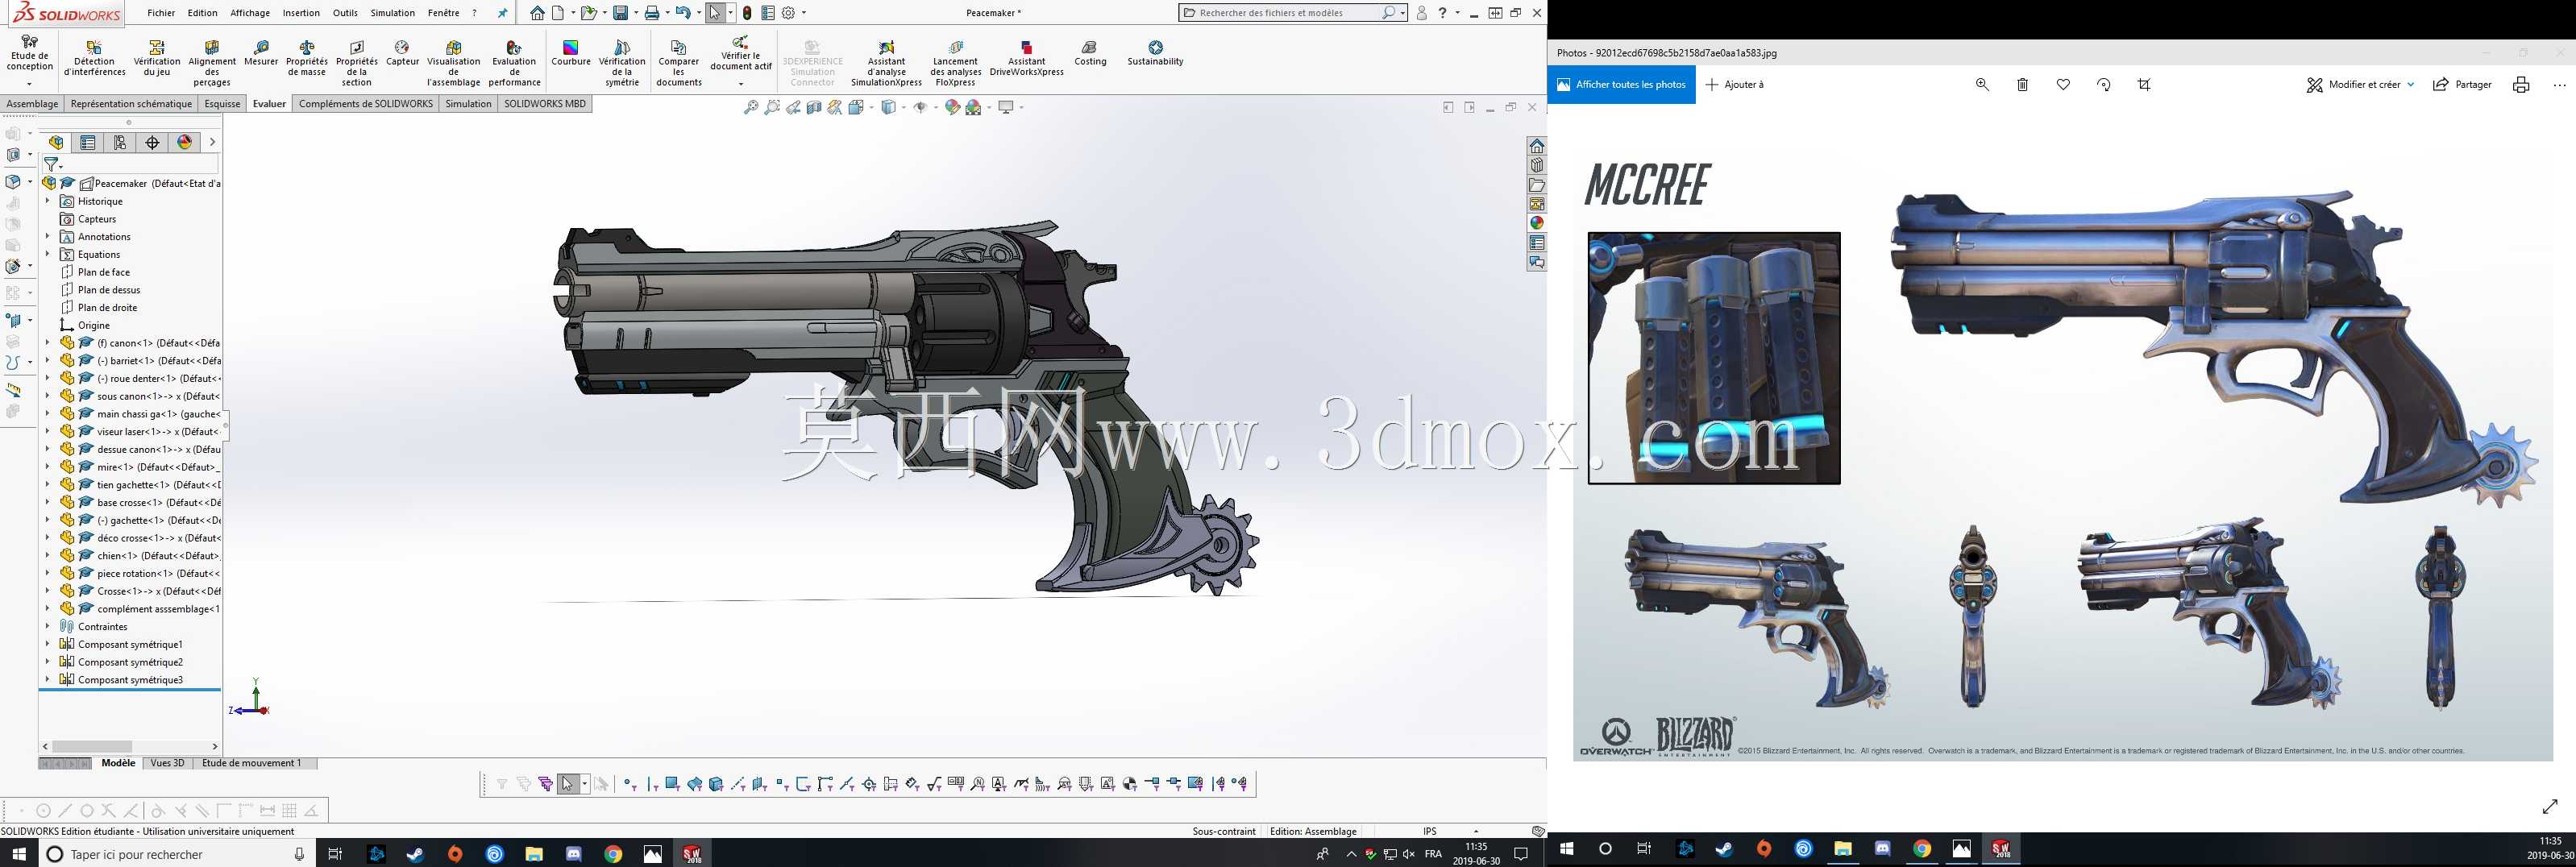The width and height of the screenshot is (2576, 867).
Task: Open the Fichier menu
Action: coord(161,13)
